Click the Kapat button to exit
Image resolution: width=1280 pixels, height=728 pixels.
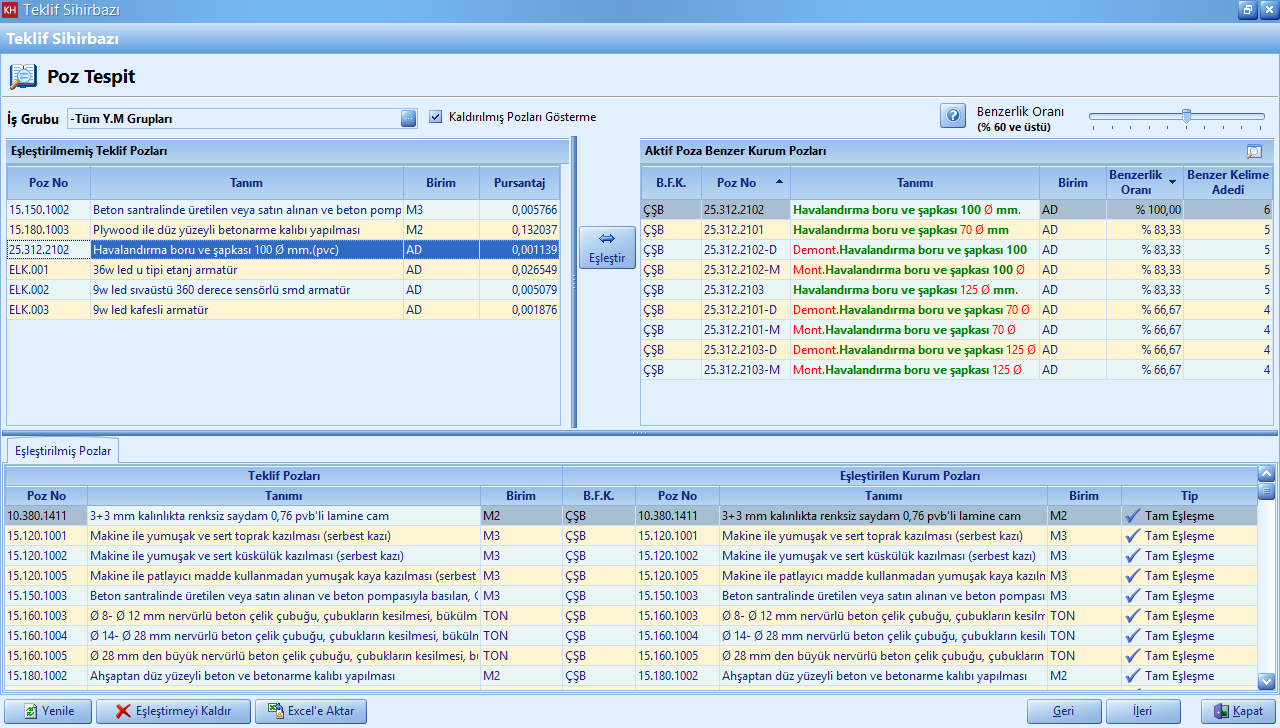[1238, 711]
